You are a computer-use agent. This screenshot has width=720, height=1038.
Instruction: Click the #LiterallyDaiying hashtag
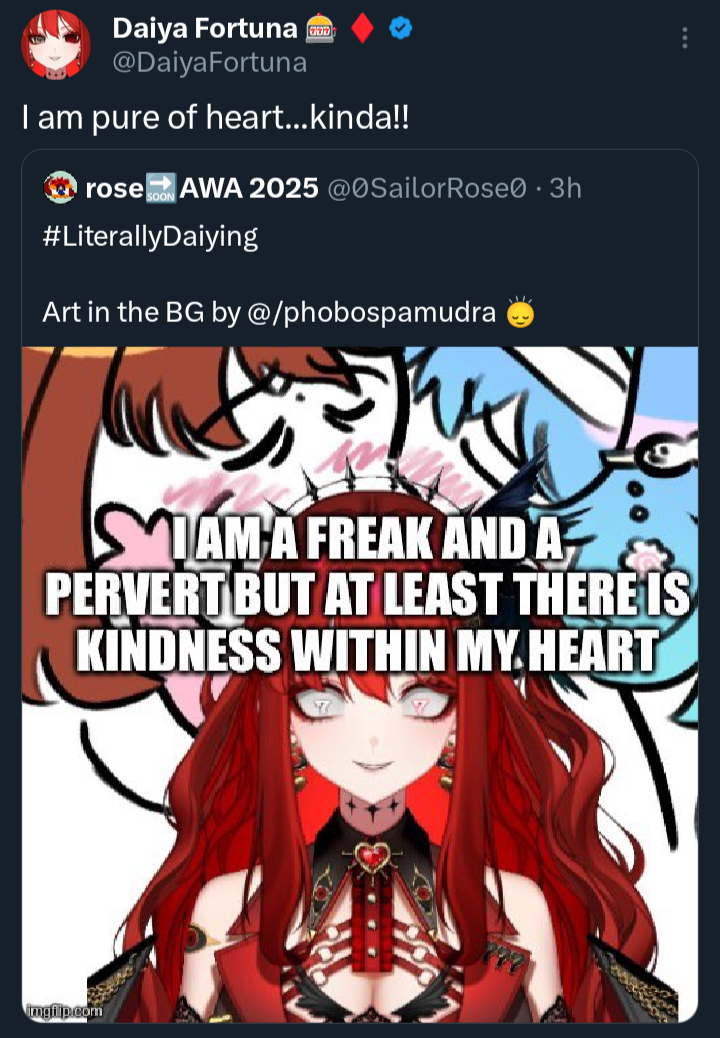tap(150, 236)
